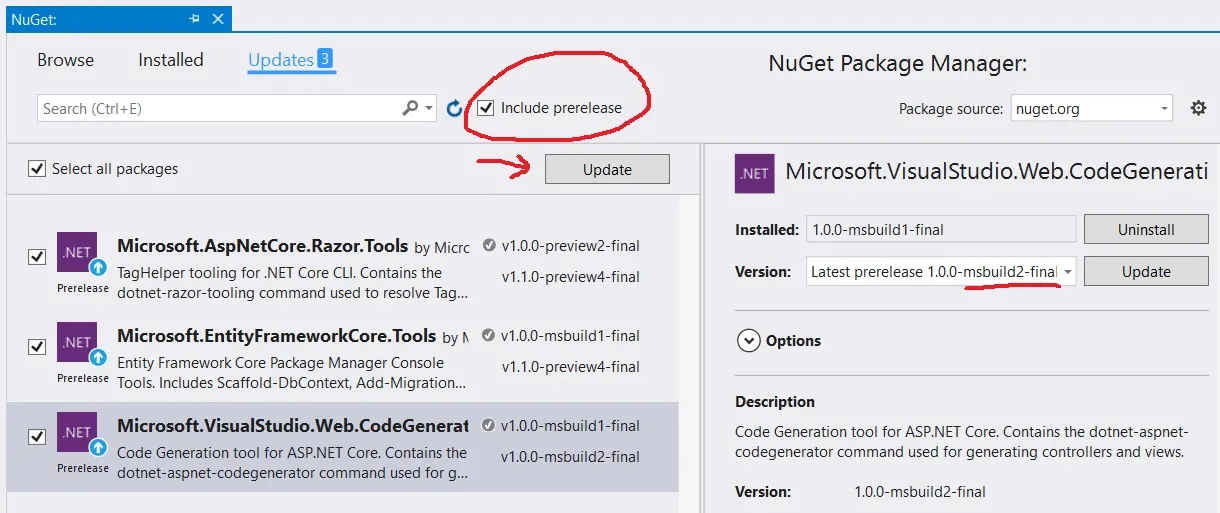Uncheck Select all packages
Image resolution: width=1220 pixels, height=513 pixels.
(x=37, y=169)
